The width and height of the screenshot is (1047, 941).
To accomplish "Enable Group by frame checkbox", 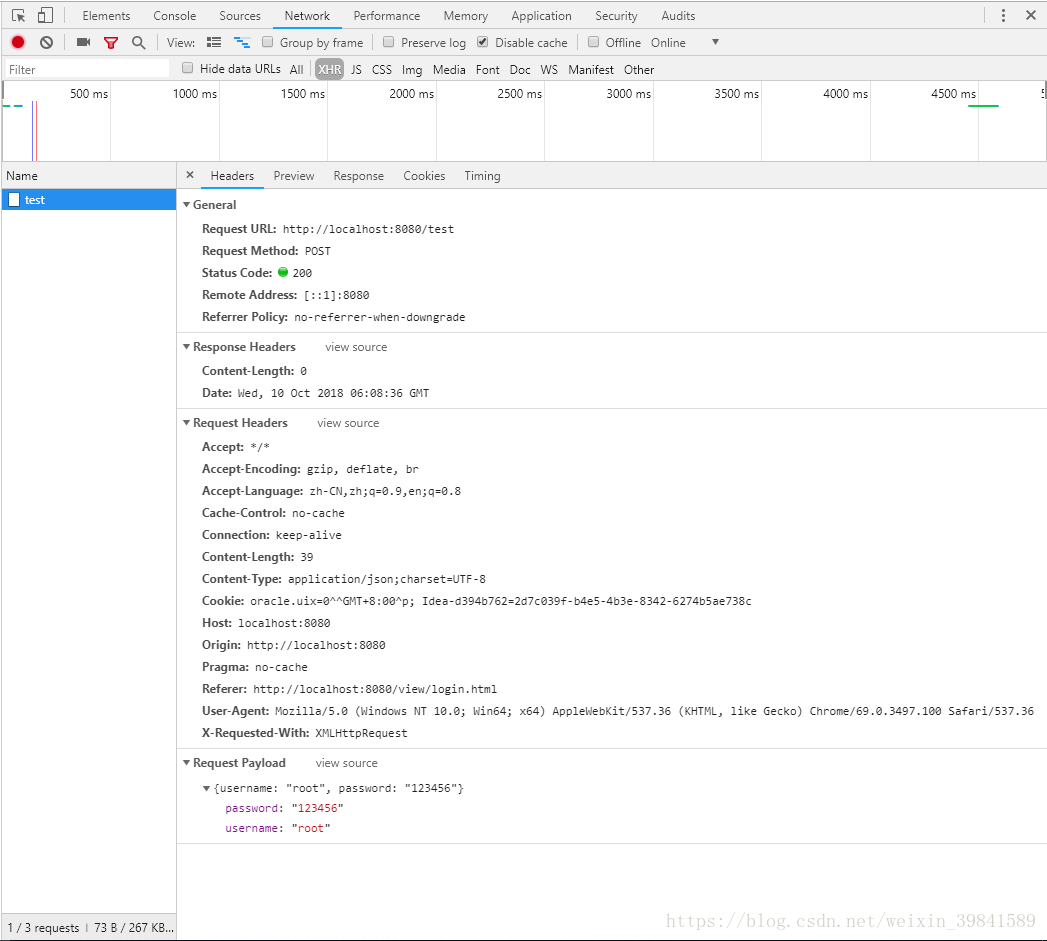I will (268, 42).
